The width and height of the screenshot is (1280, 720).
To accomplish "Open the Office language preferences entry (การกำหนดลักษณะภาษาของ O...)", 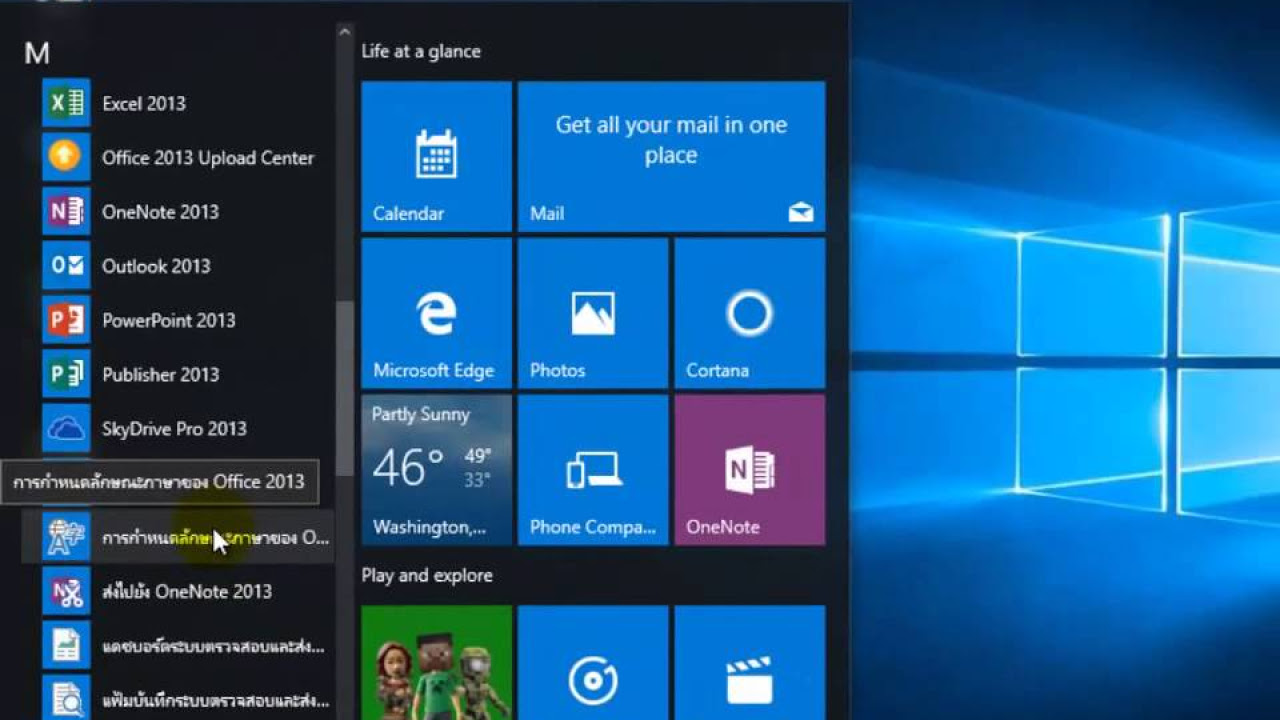I will click(178, 537).
